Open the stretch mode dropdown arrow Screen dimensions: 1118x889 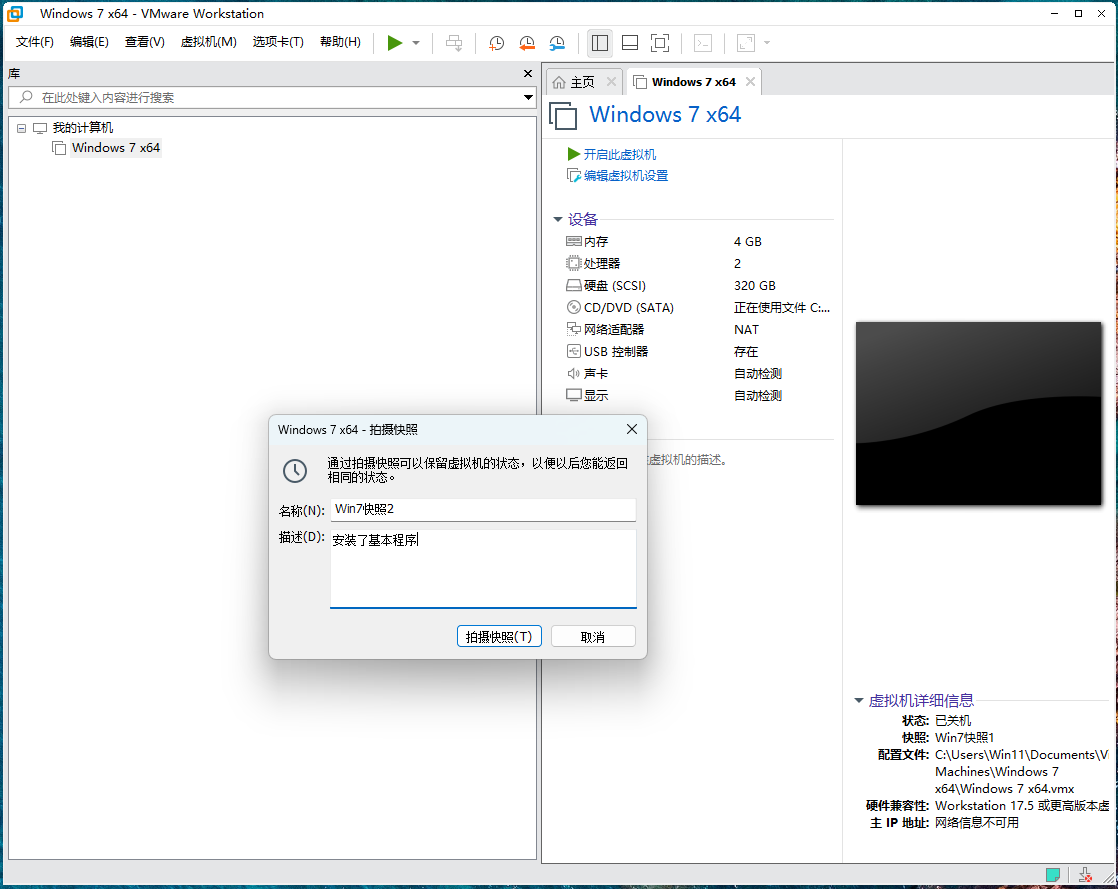tap(767, 43)
